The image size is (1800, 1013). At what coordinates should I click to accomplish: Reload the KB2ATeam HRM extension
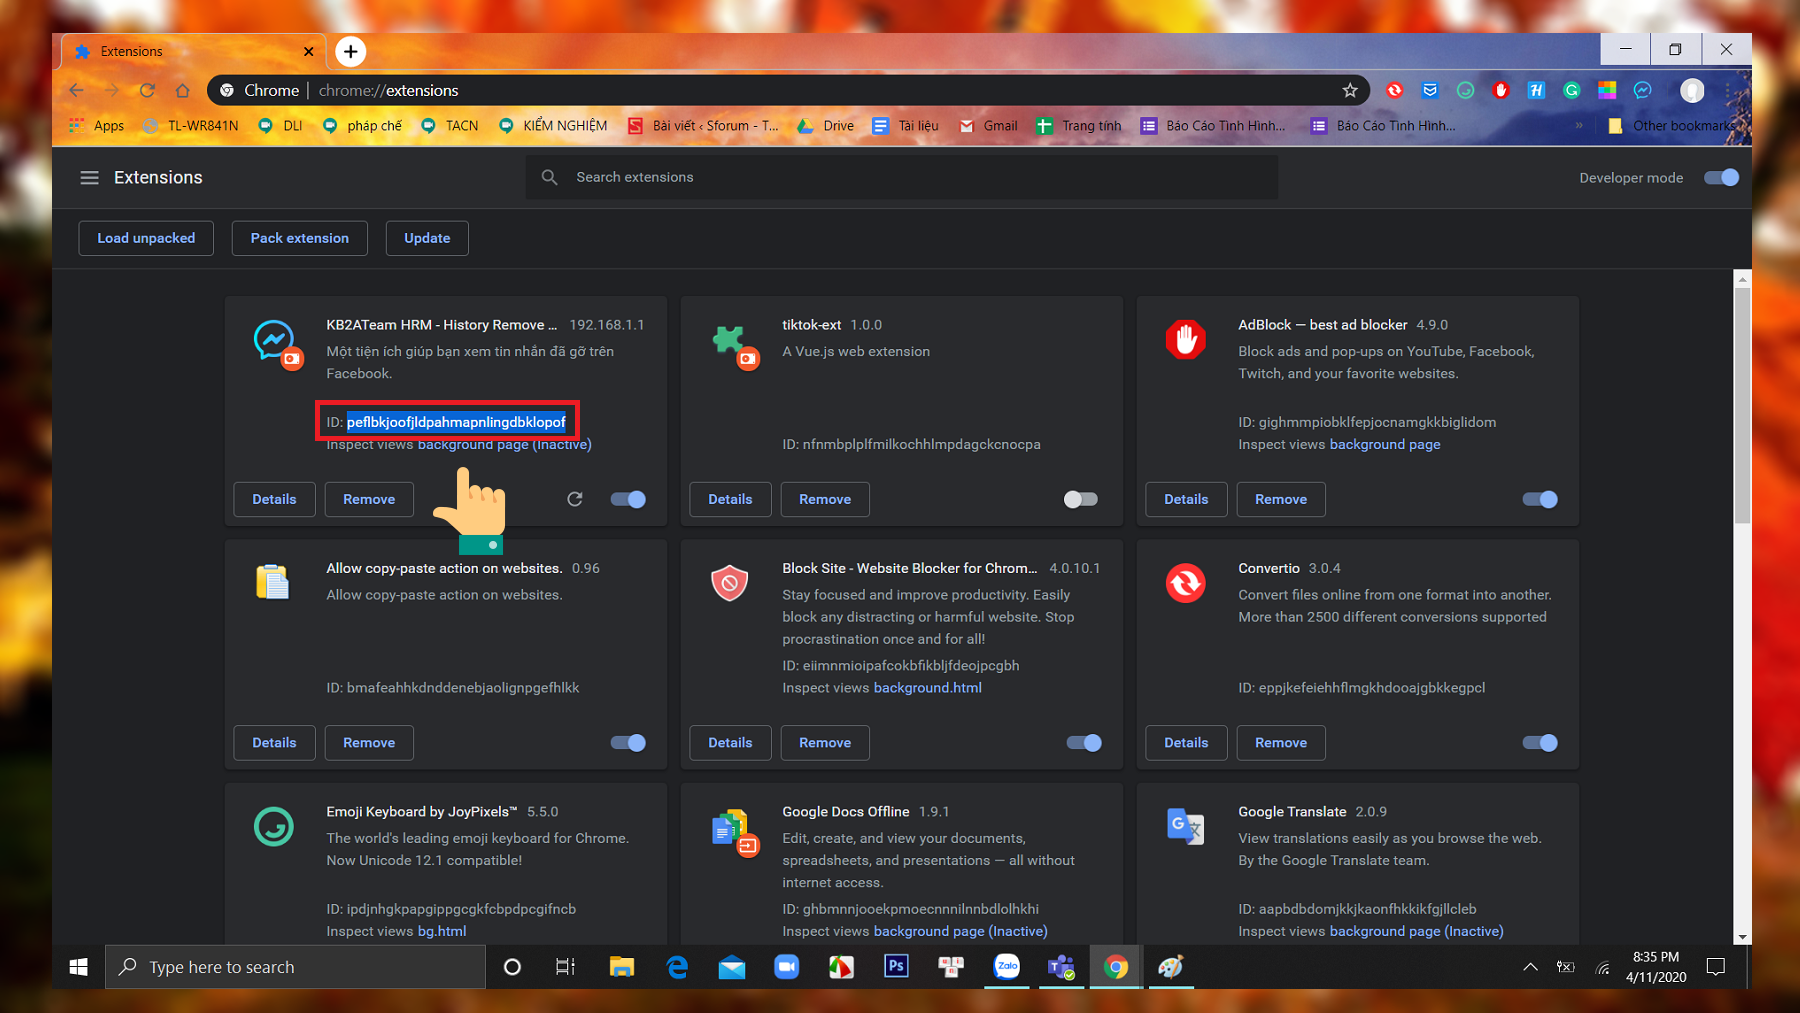tap(575, 499)
